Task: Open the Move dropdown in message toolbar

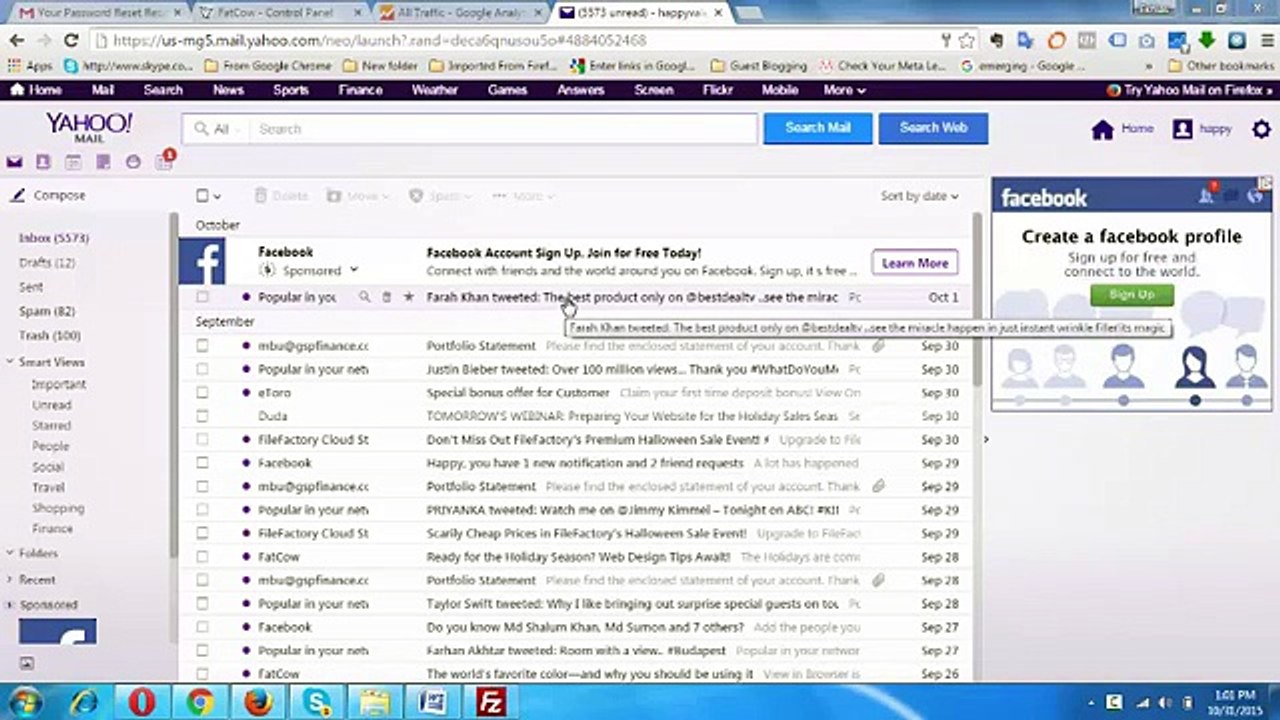Action: pos(358,196)
